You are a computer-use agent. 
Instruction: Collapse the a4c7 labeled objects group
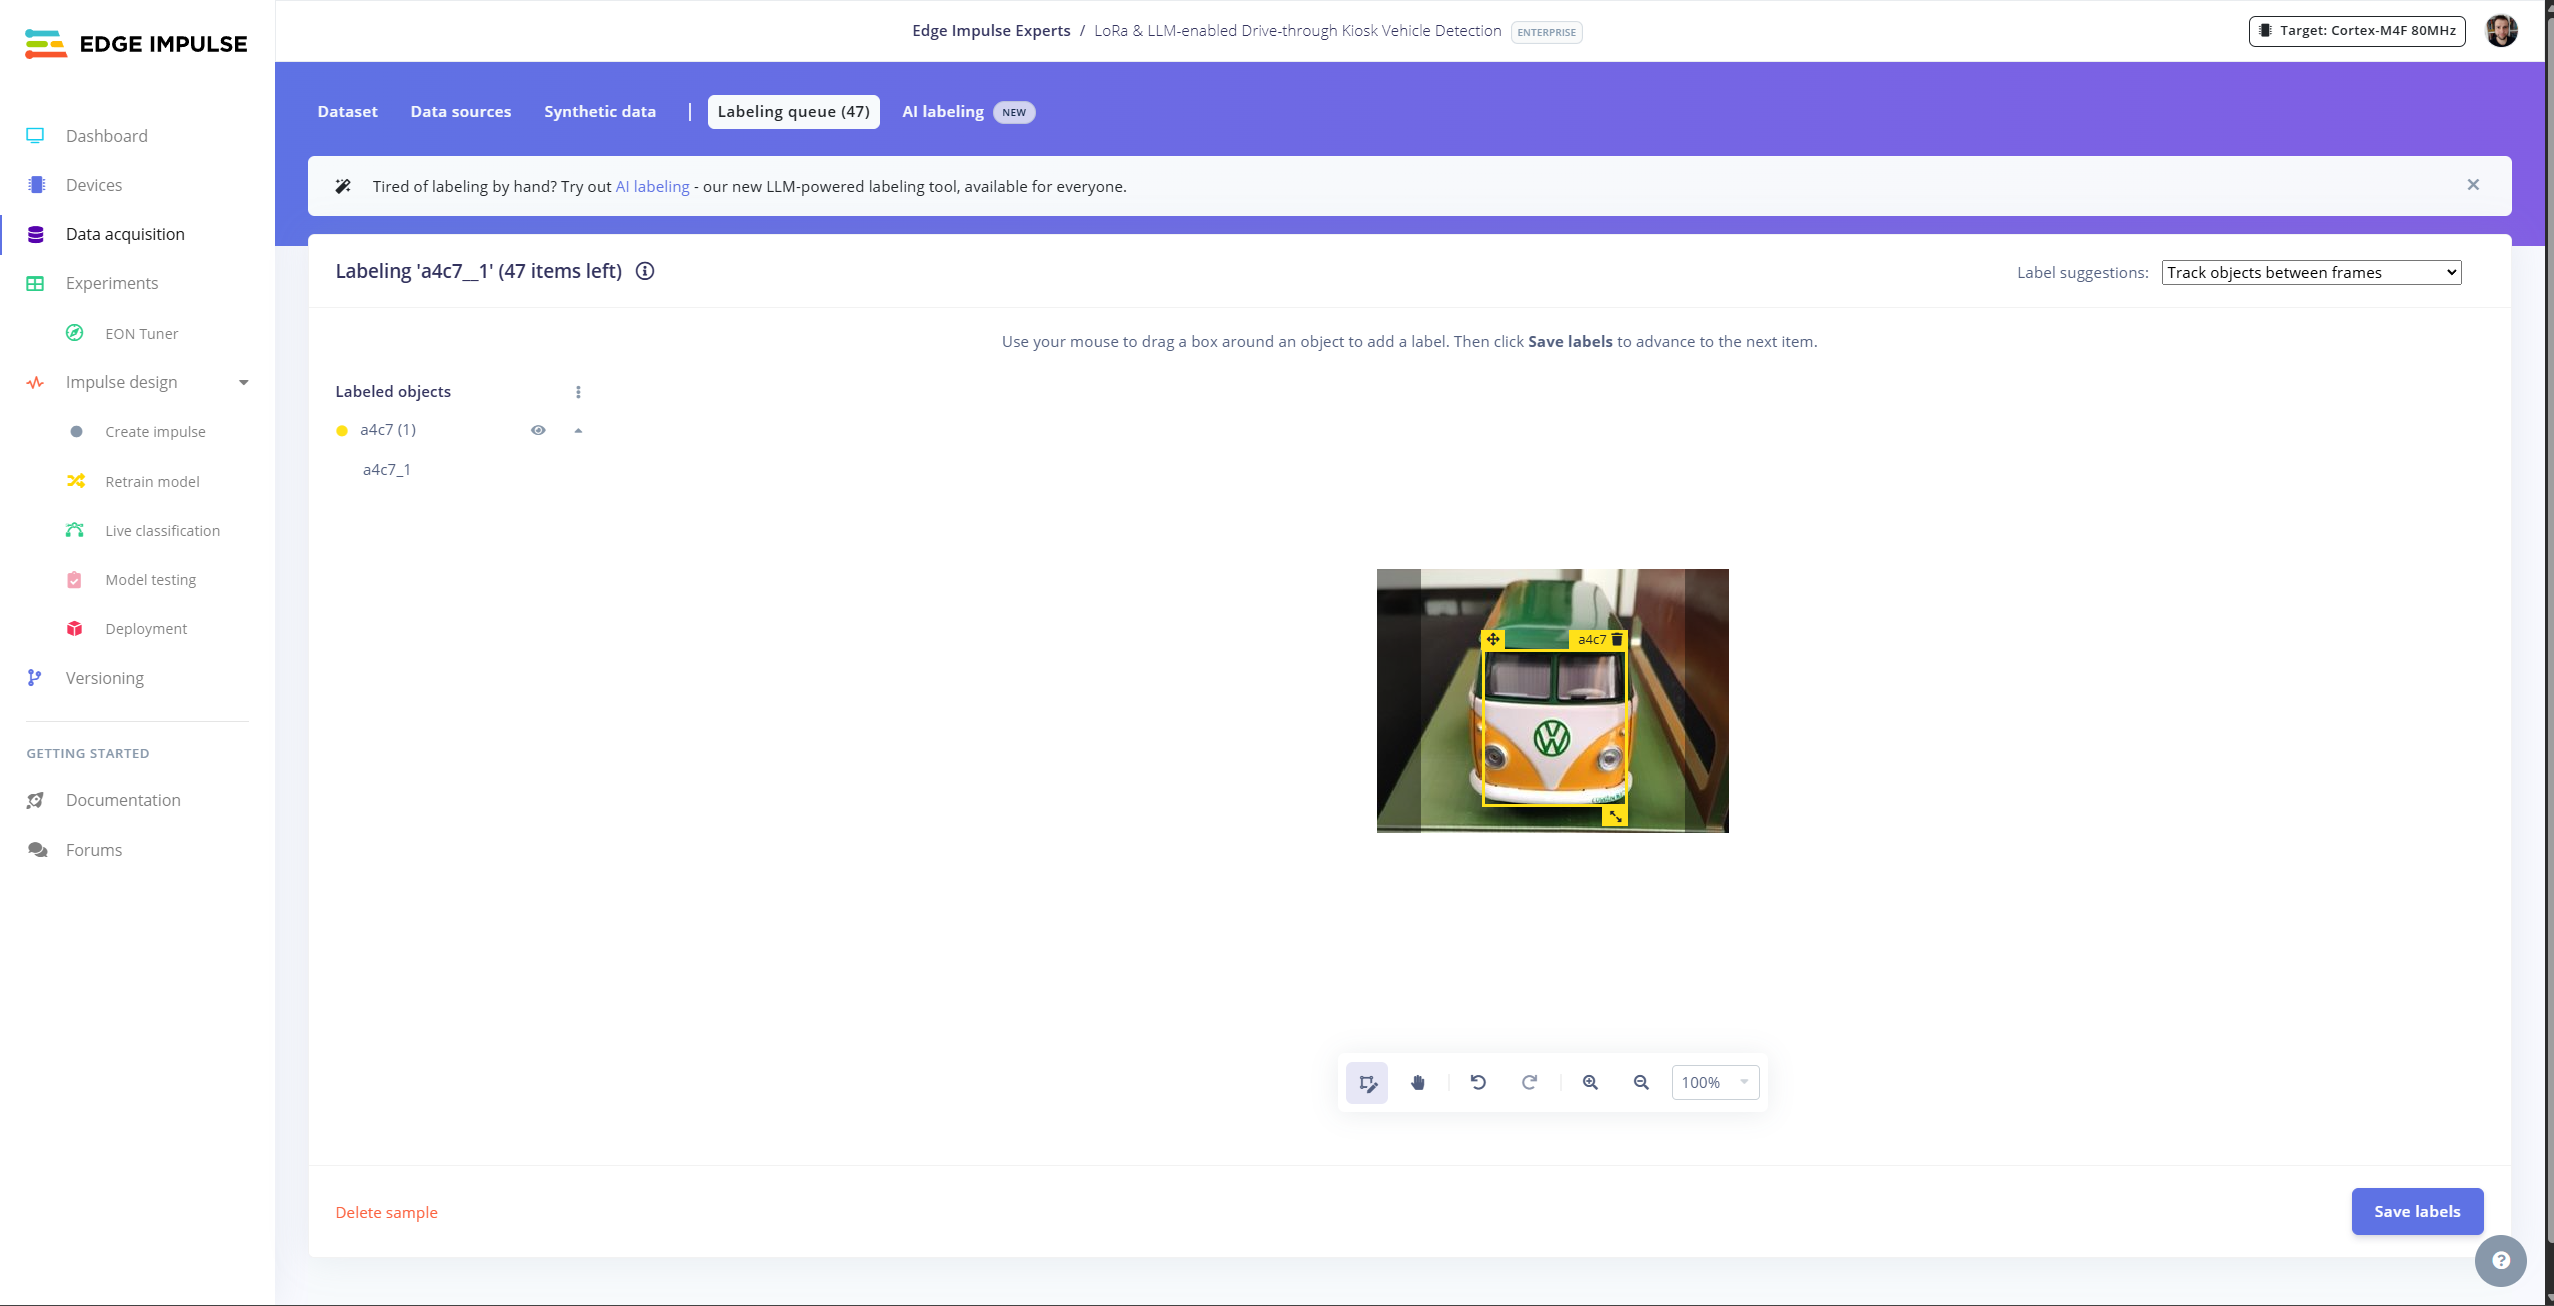click(x=578, y=430)
